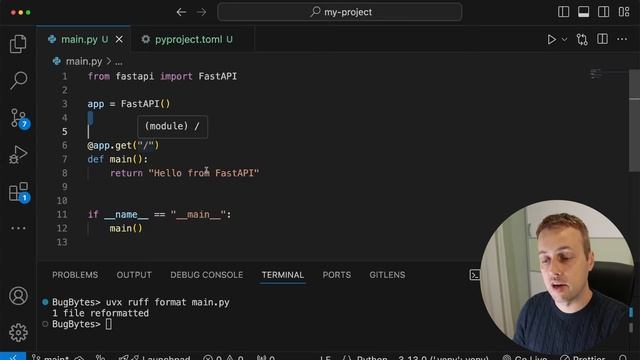Expand the run button dropdown arrow
This screenshot has height=360, width=640.
[564, 40]
